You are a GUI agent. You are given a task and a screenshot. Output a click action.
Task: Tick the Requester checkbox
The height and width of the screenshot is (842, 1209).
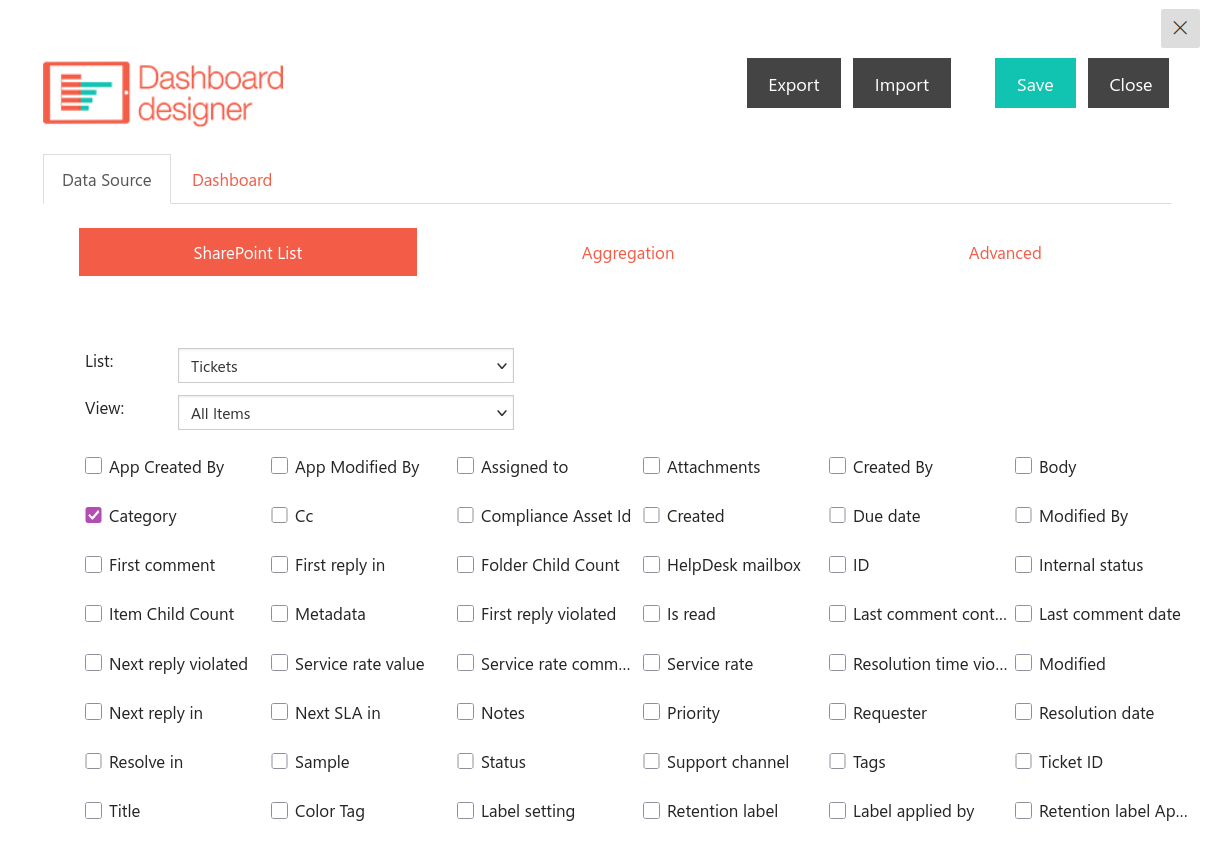tap(837, 711)
